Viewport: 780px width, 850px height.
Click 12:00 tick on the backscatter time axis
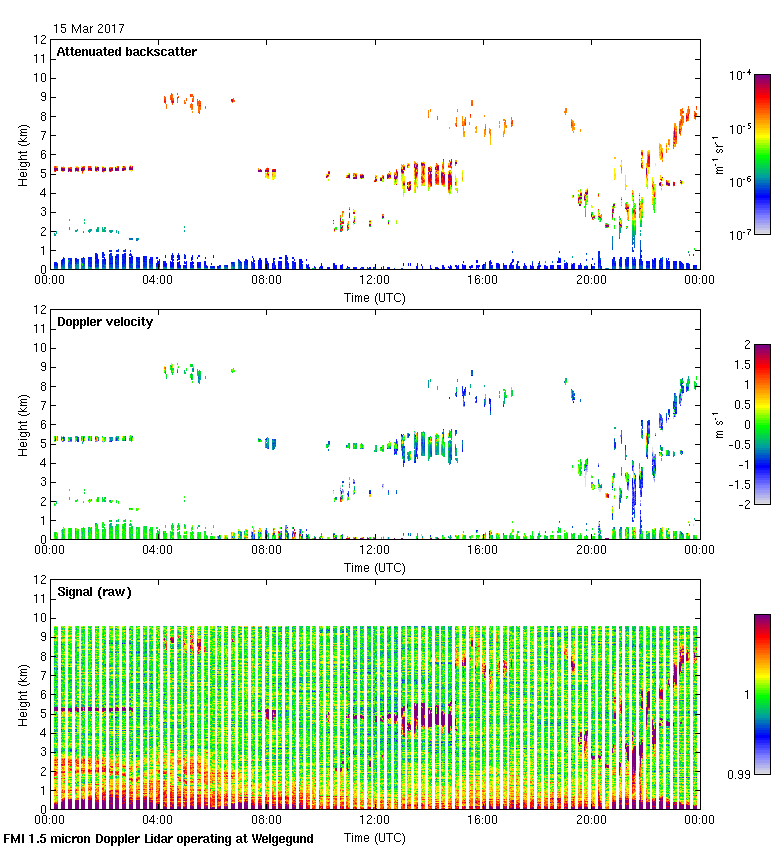(374, 281)
